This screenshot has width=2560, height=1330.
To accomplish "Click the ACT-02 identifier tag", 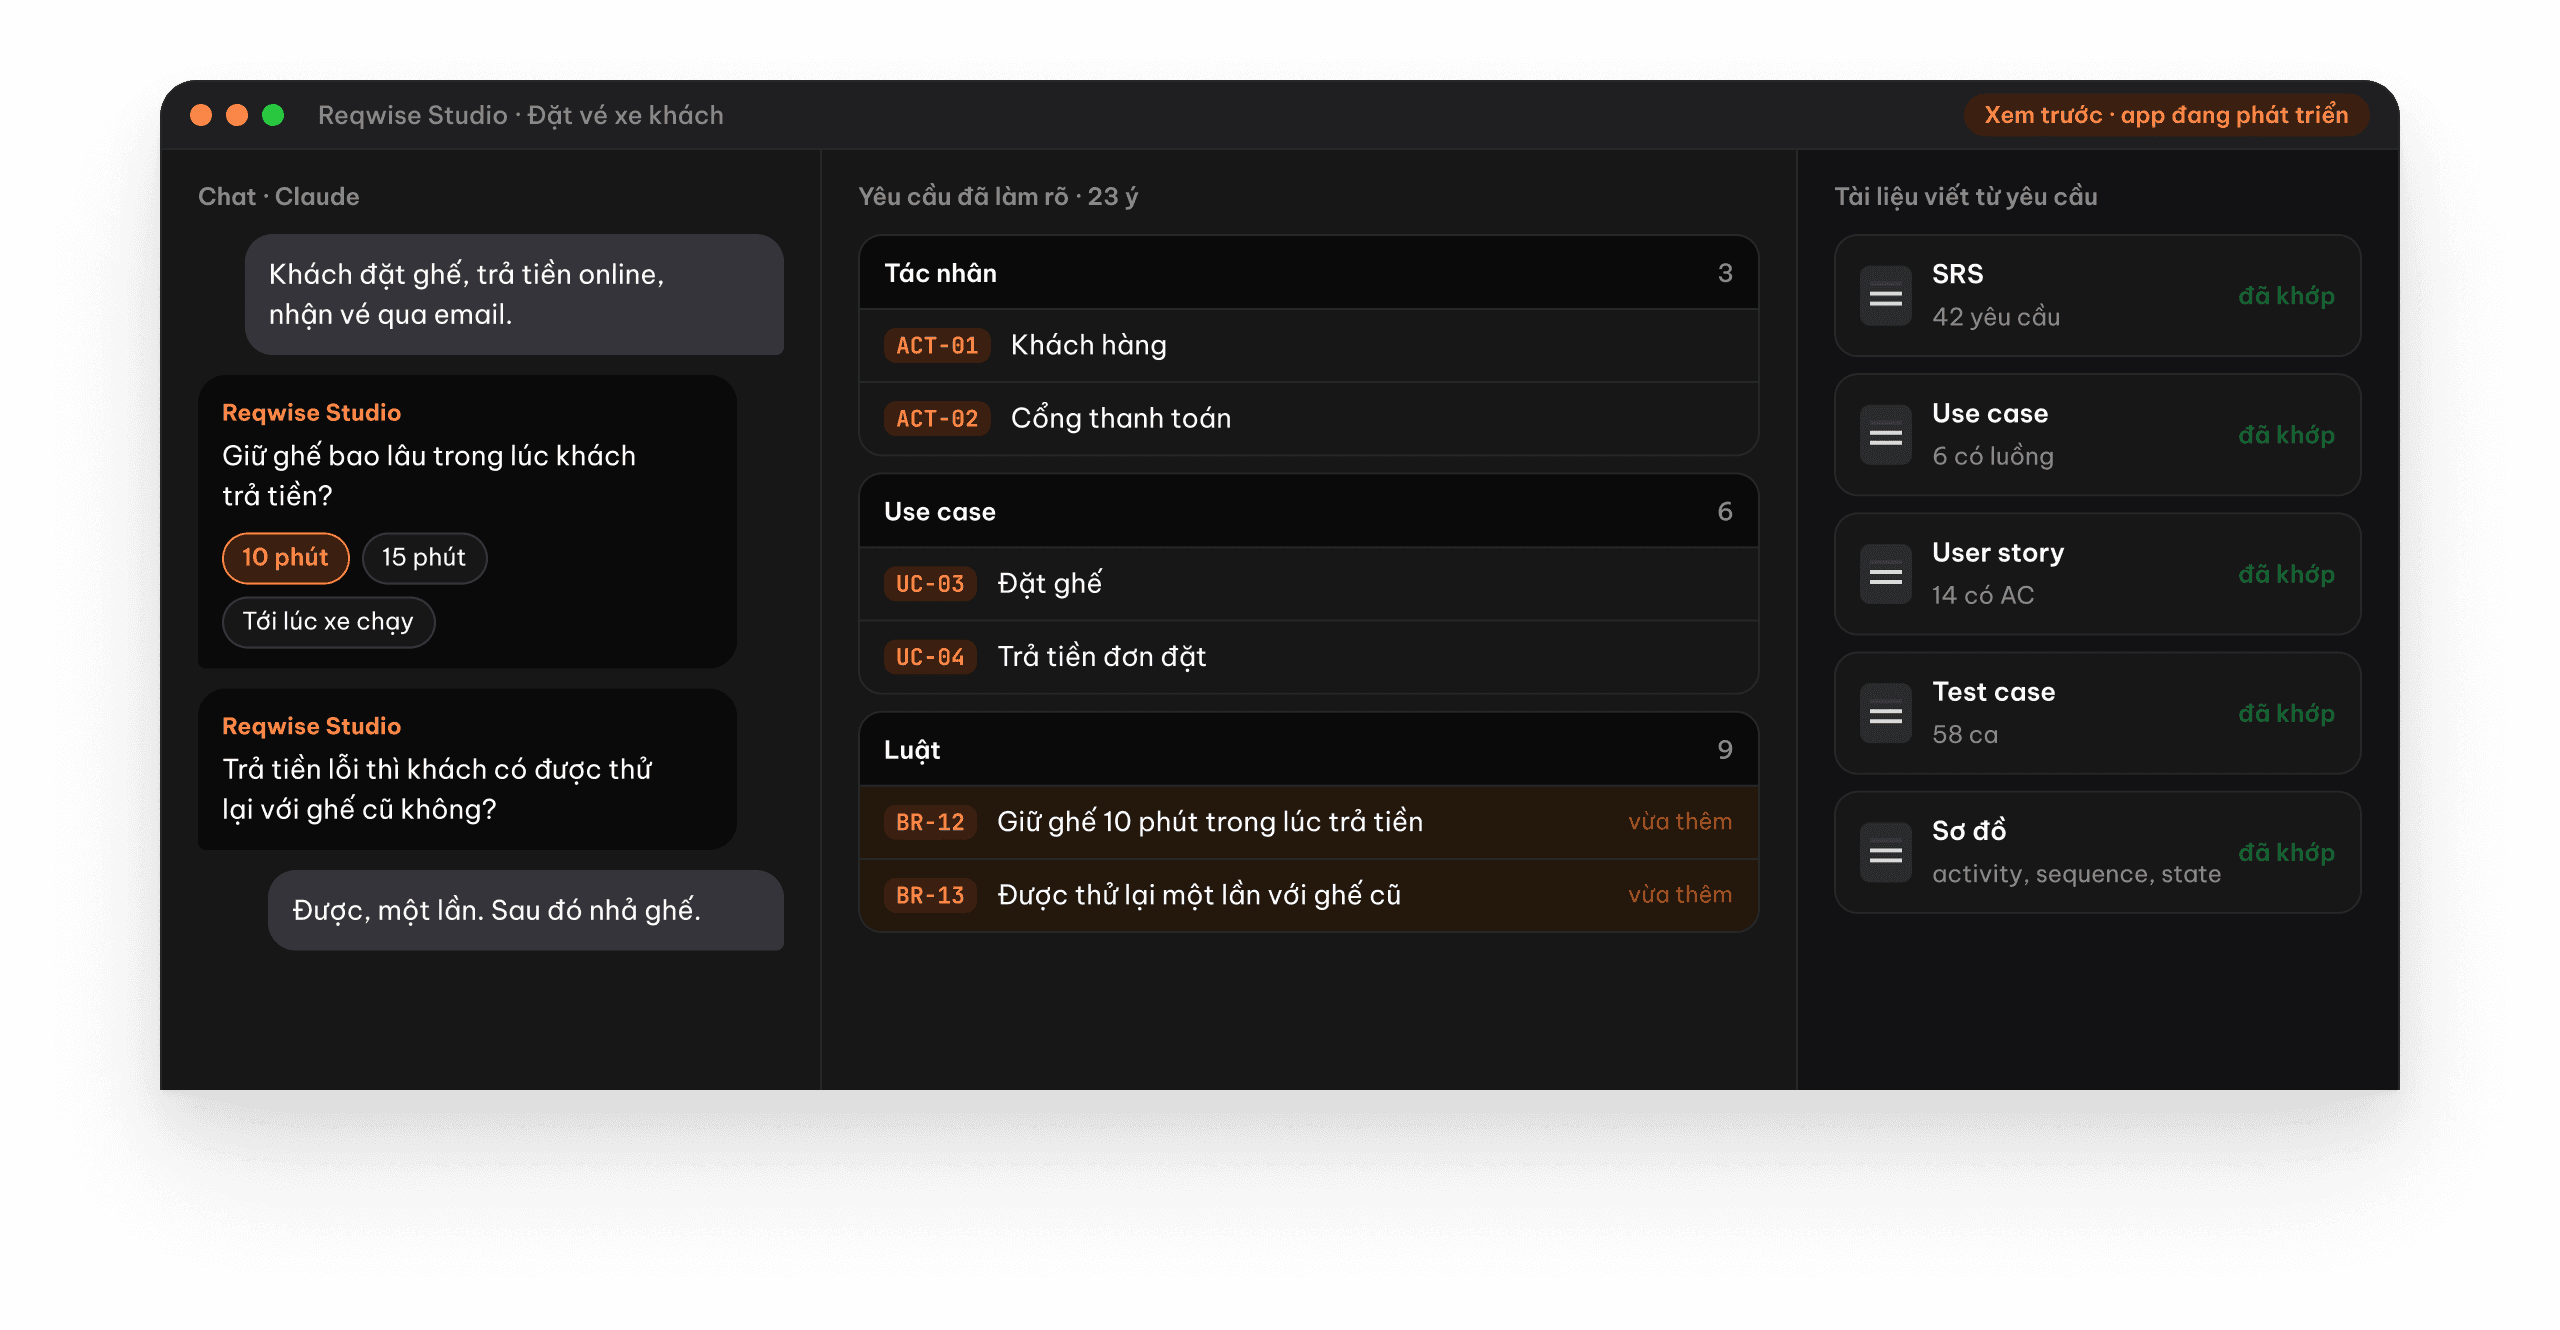I will click(x=937, y=418).
